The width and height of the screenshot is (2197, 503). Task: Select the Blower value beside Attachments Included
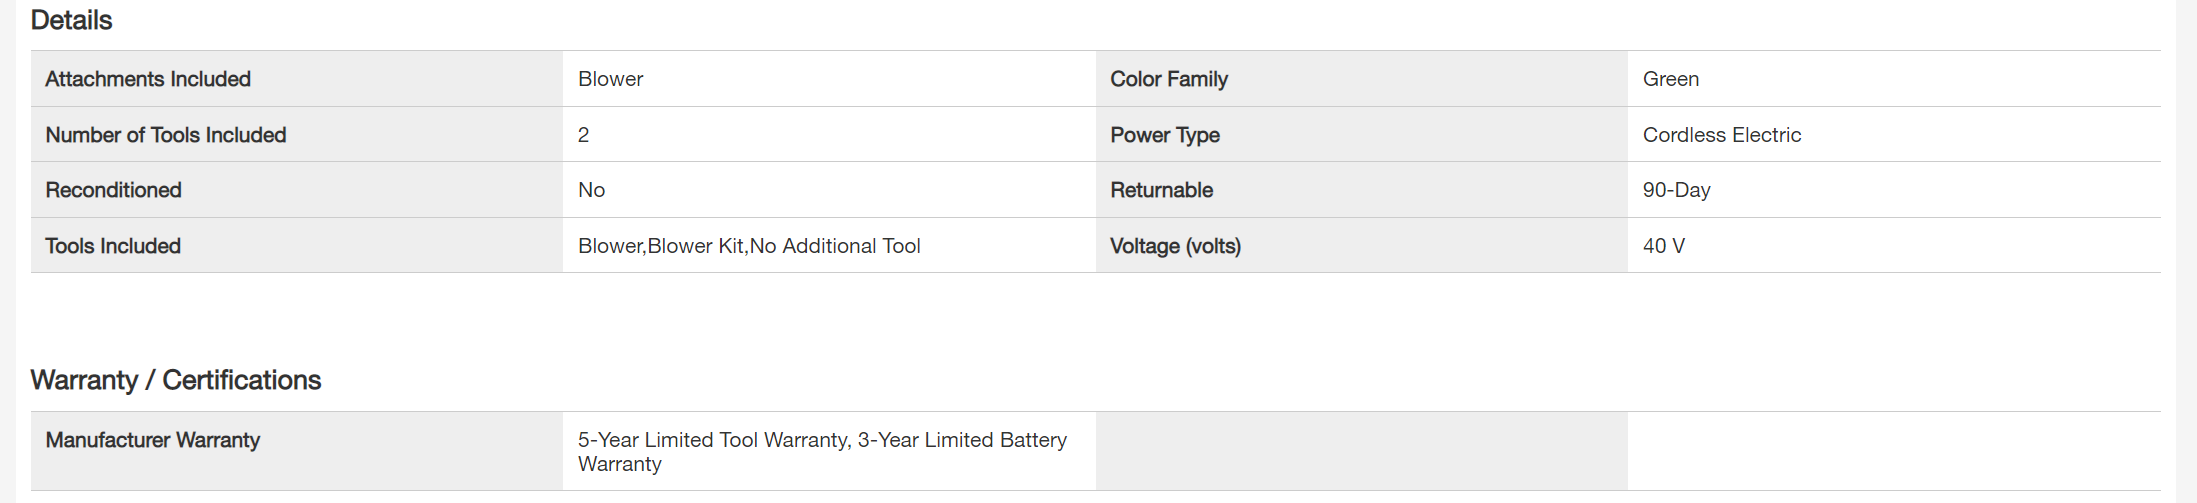[610, 79]
